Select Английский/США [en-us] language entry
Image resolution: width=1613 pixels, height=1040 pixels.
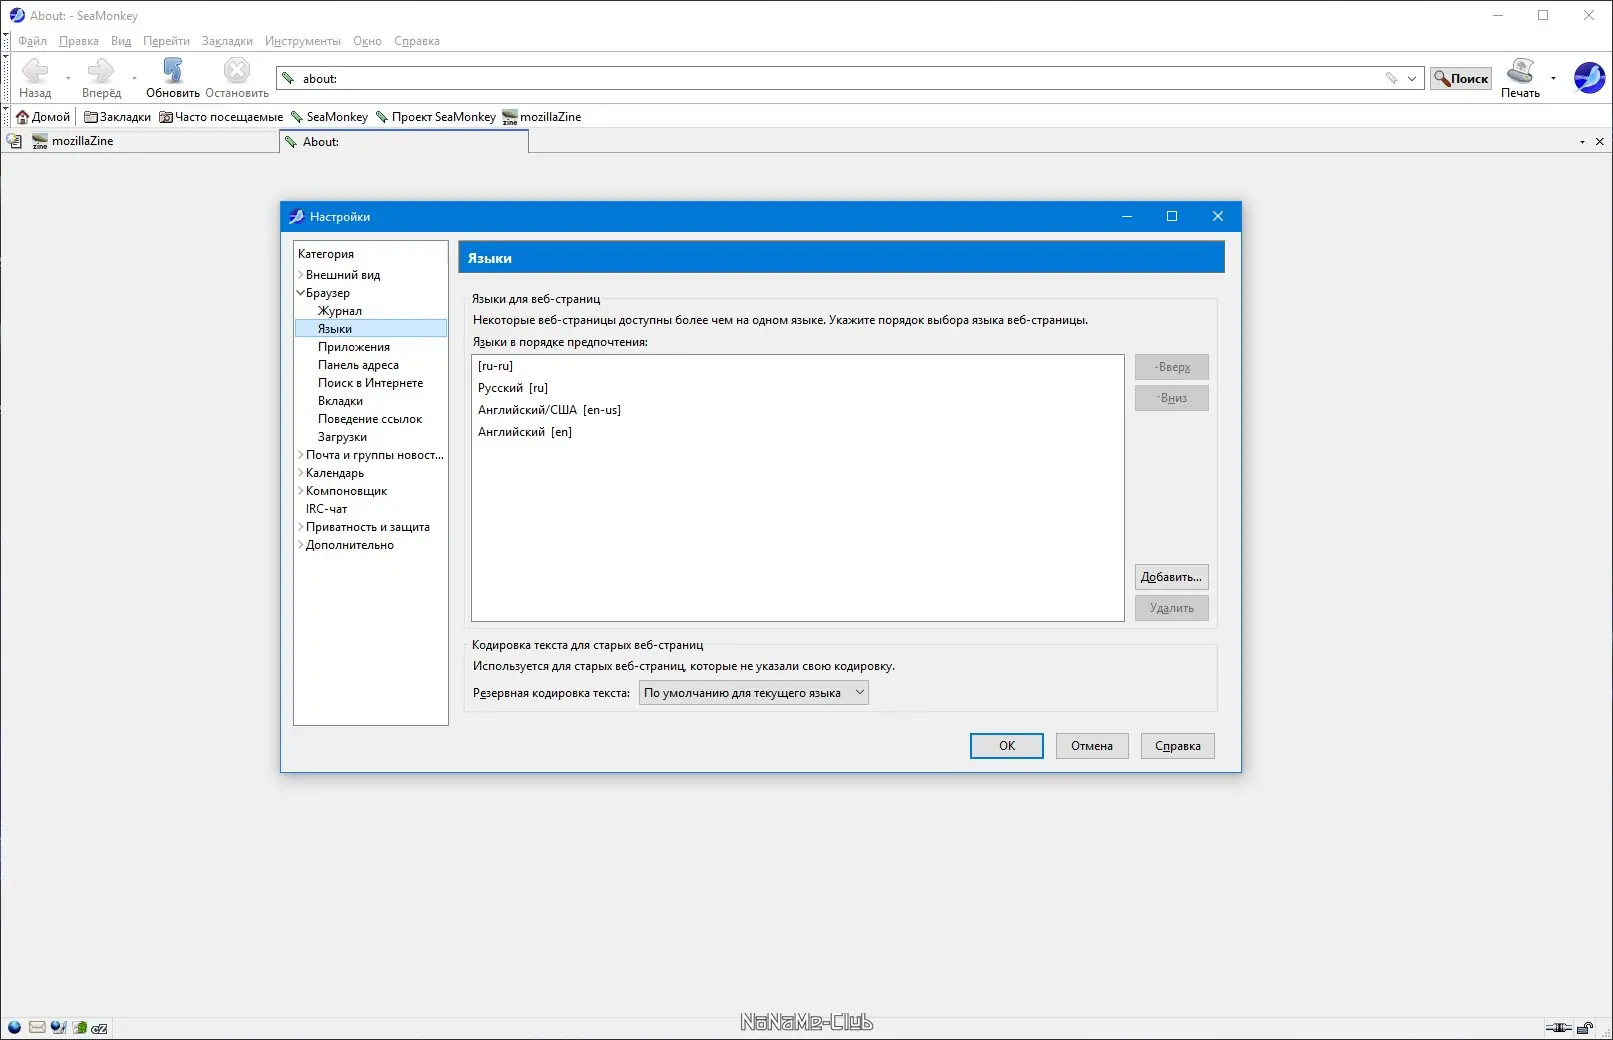[797, 410]
